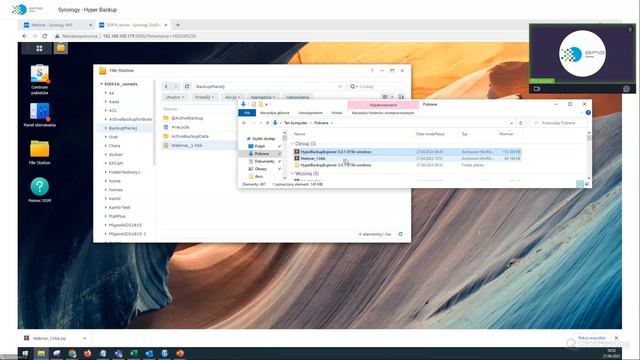Open Windows Start menu

25,353
